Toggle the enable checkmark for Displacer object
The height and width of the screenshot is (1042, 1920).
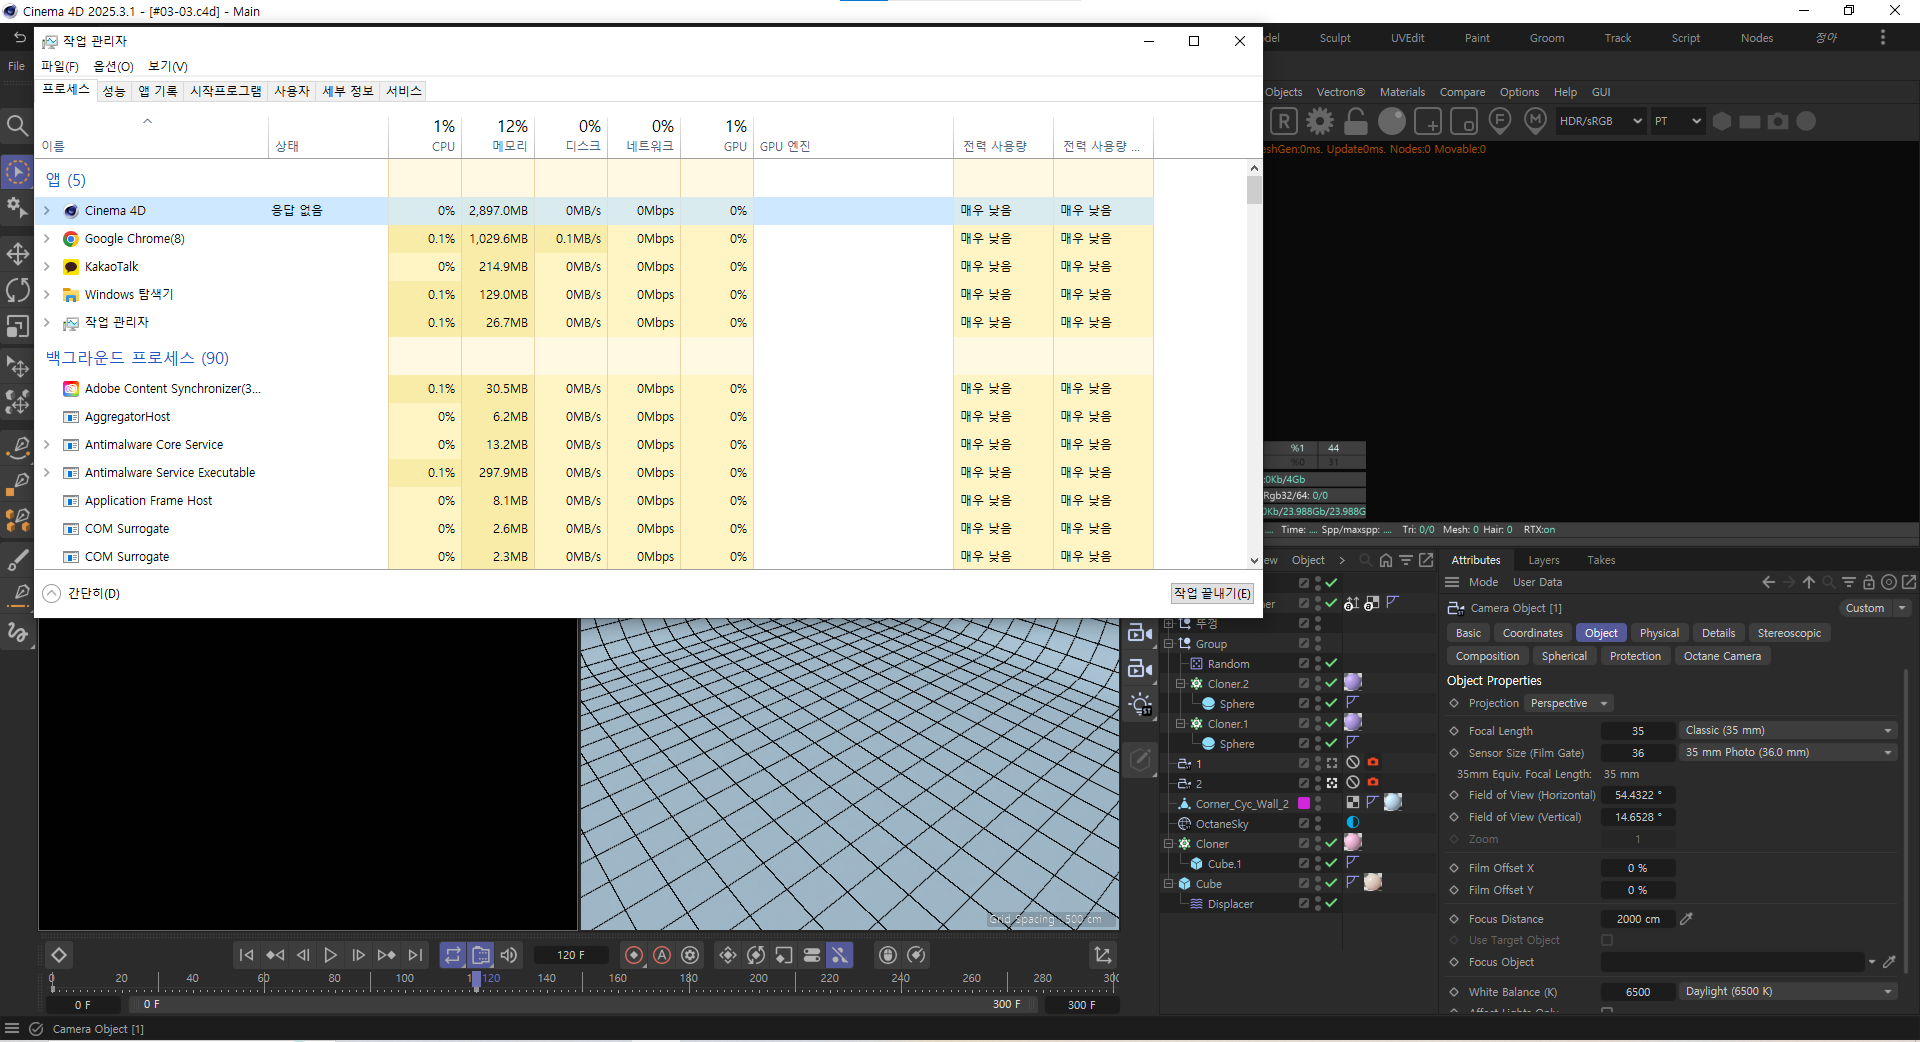(x=1331, y=903)
